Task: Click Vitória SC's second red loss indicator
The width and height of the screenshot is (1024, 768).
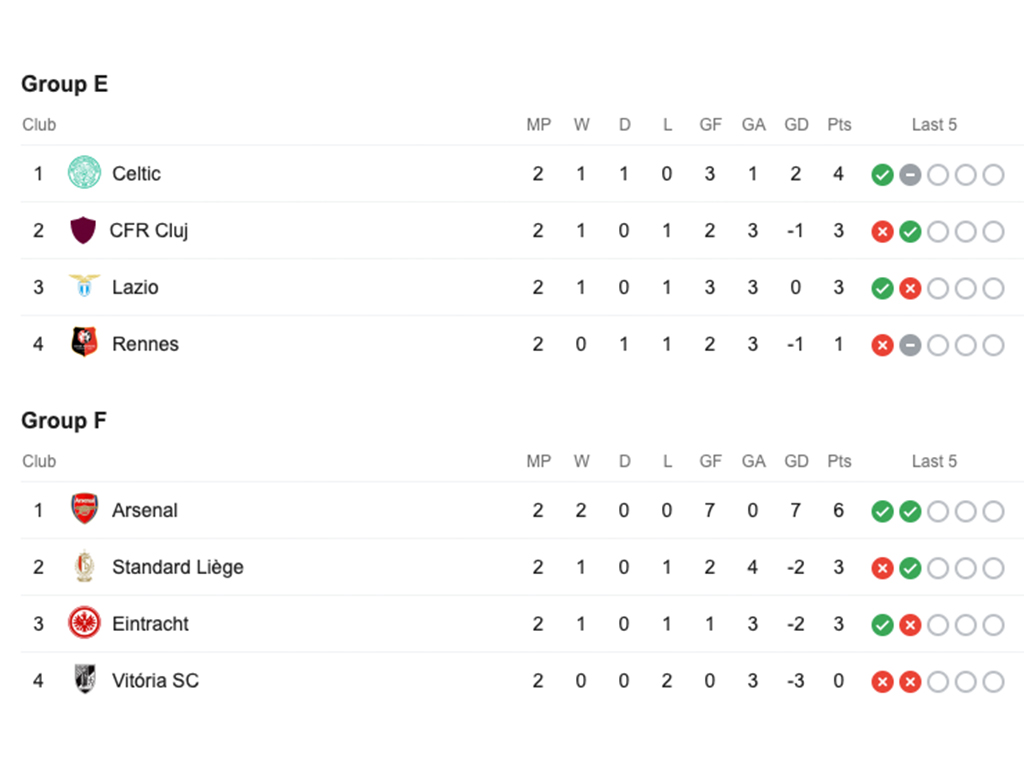Action: [910, 682]
